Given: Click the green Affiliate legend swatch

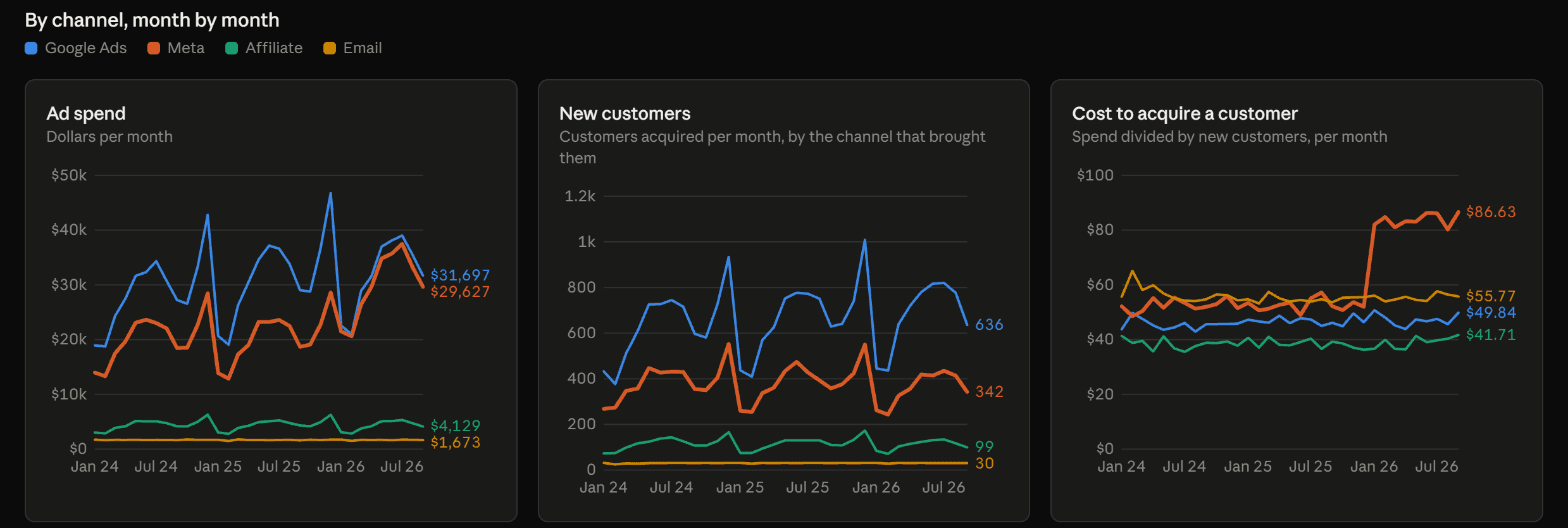Looking at the screenshot, I should 231,48.
